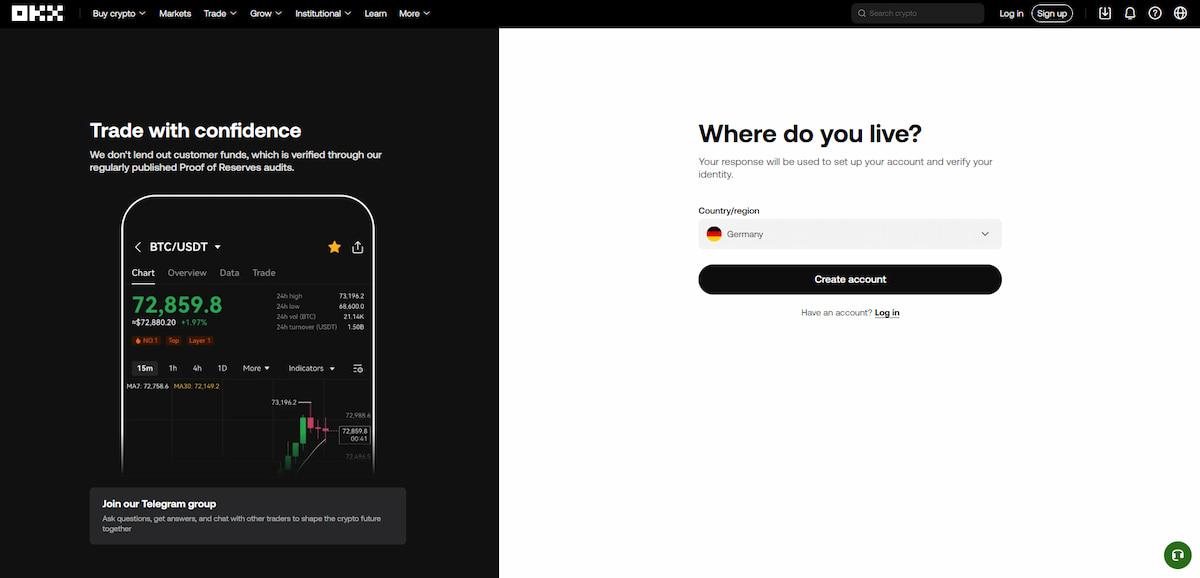
Task: Open the Institutional dropdown menu
Action: (323, 13)
